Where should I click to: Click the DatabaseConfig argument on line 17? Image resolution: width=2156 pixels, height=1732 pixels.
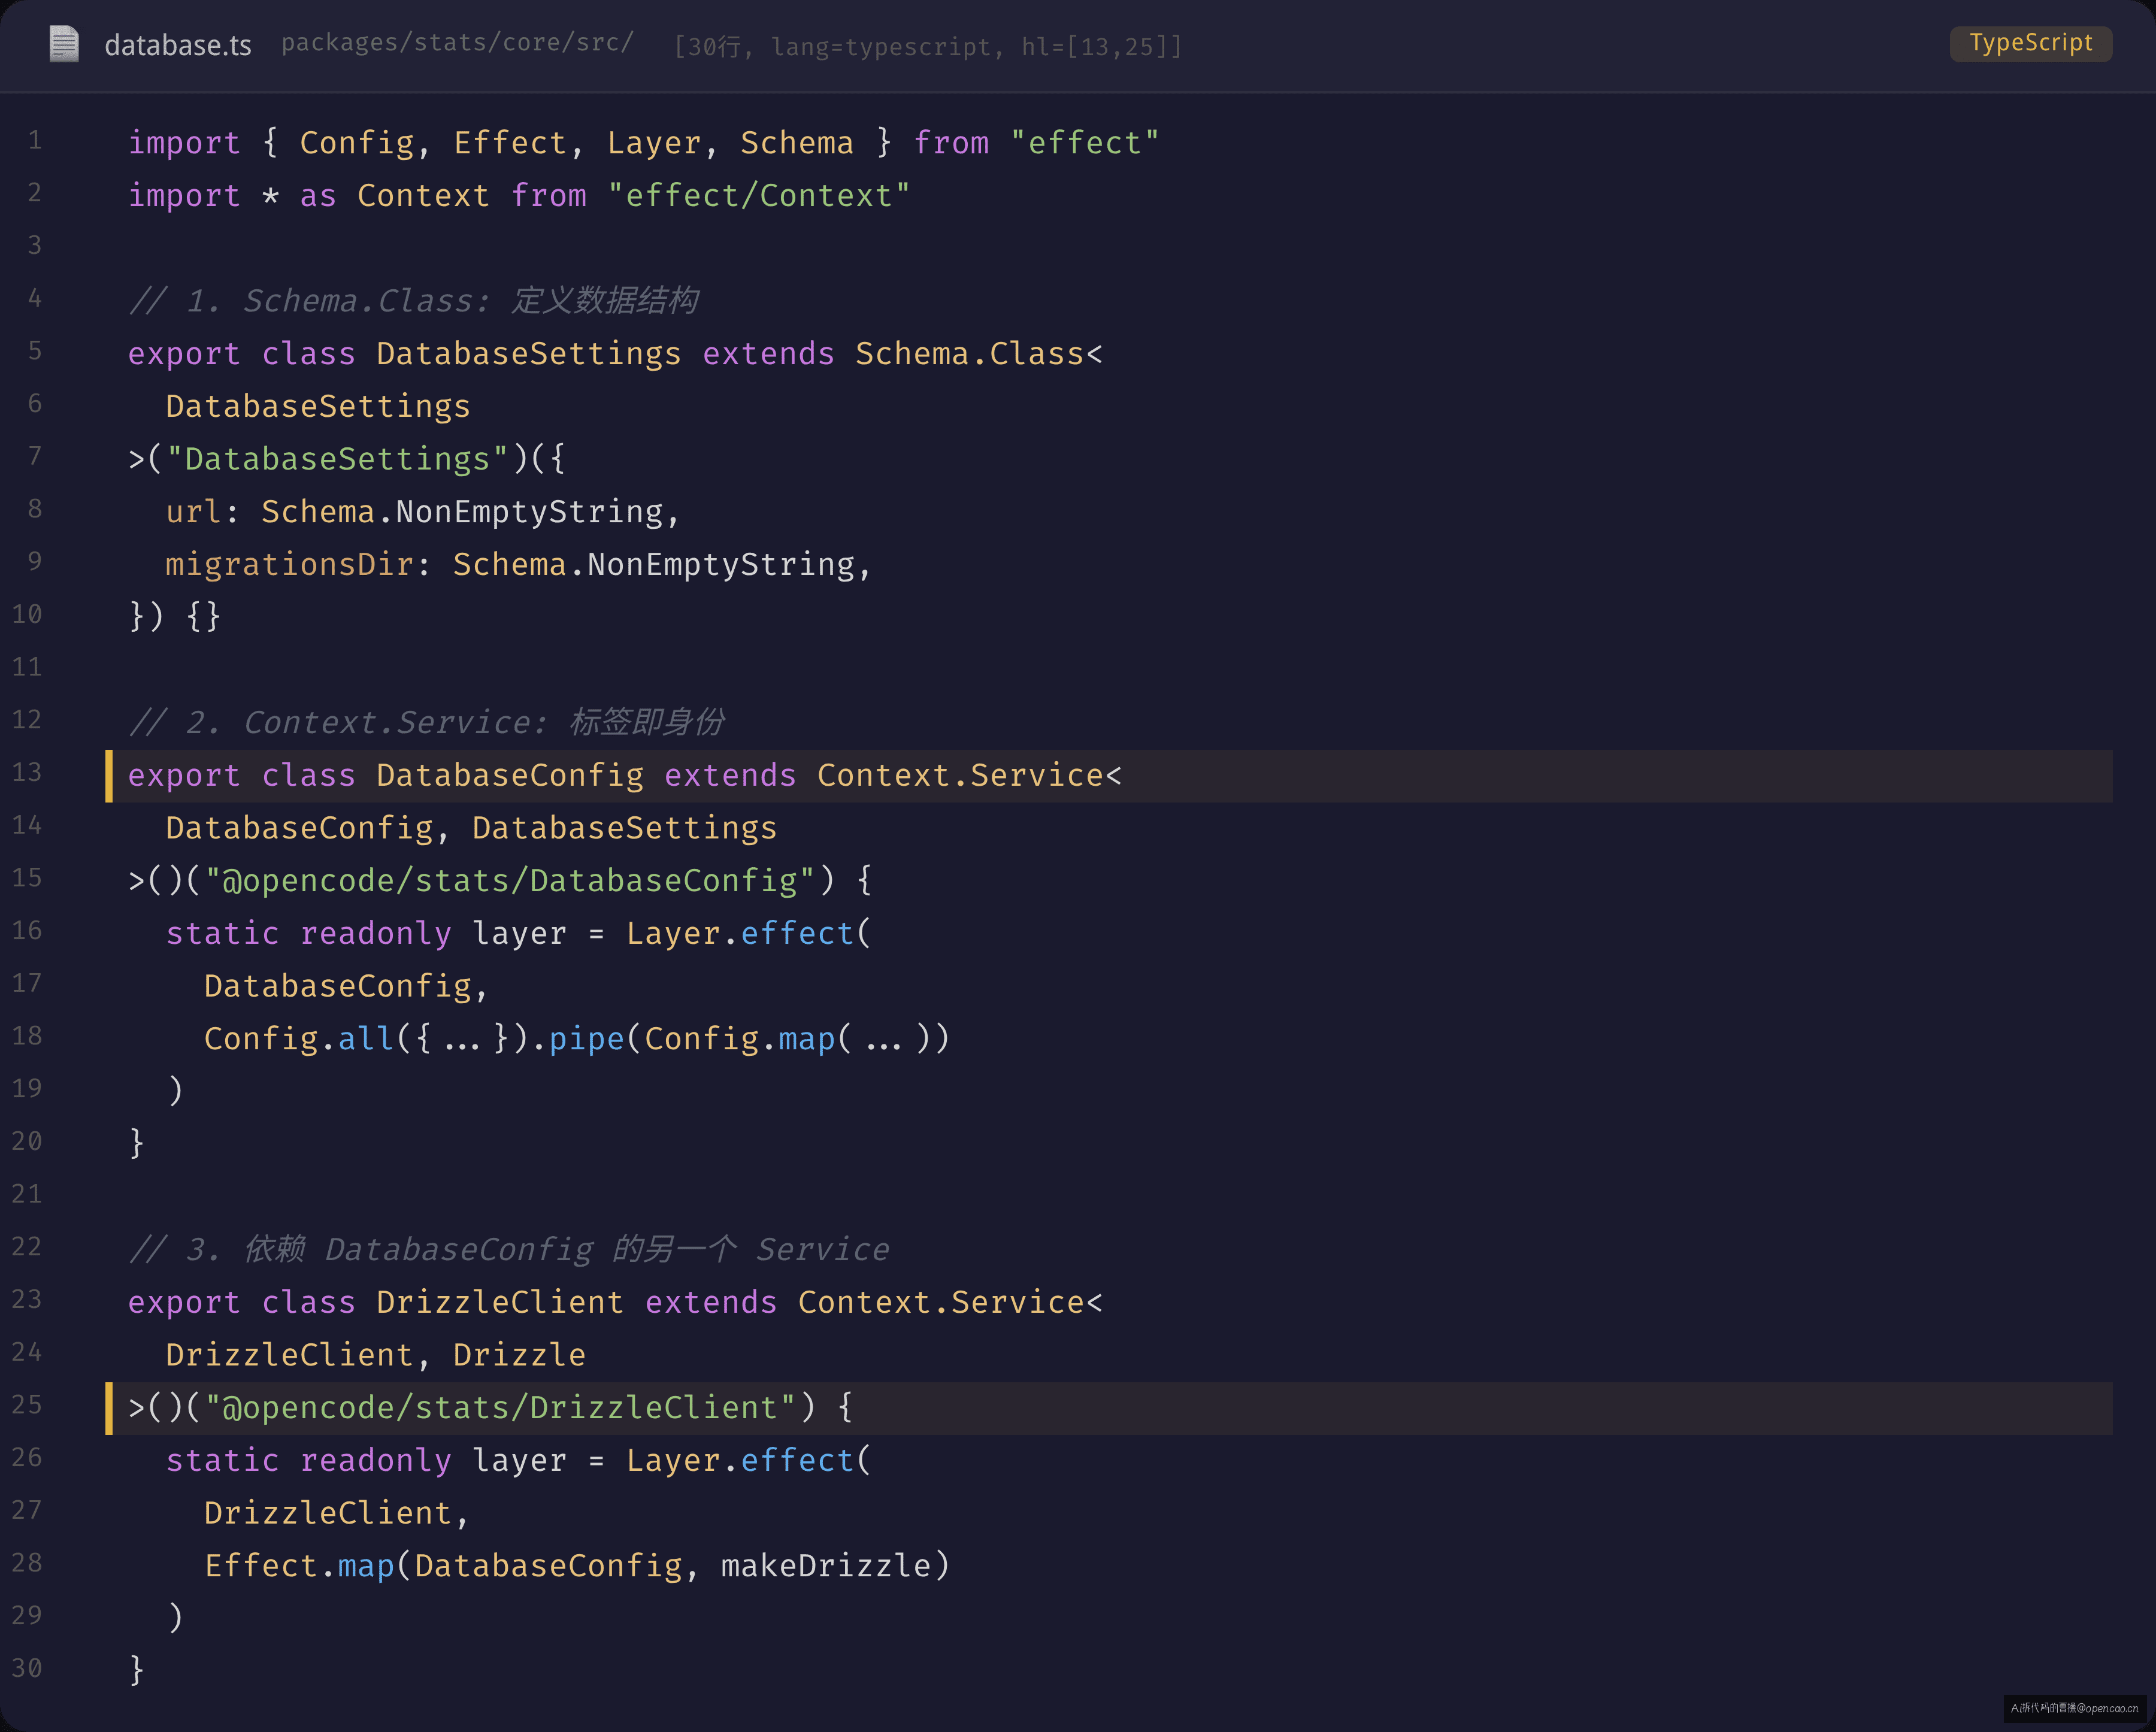pos(338,987)
